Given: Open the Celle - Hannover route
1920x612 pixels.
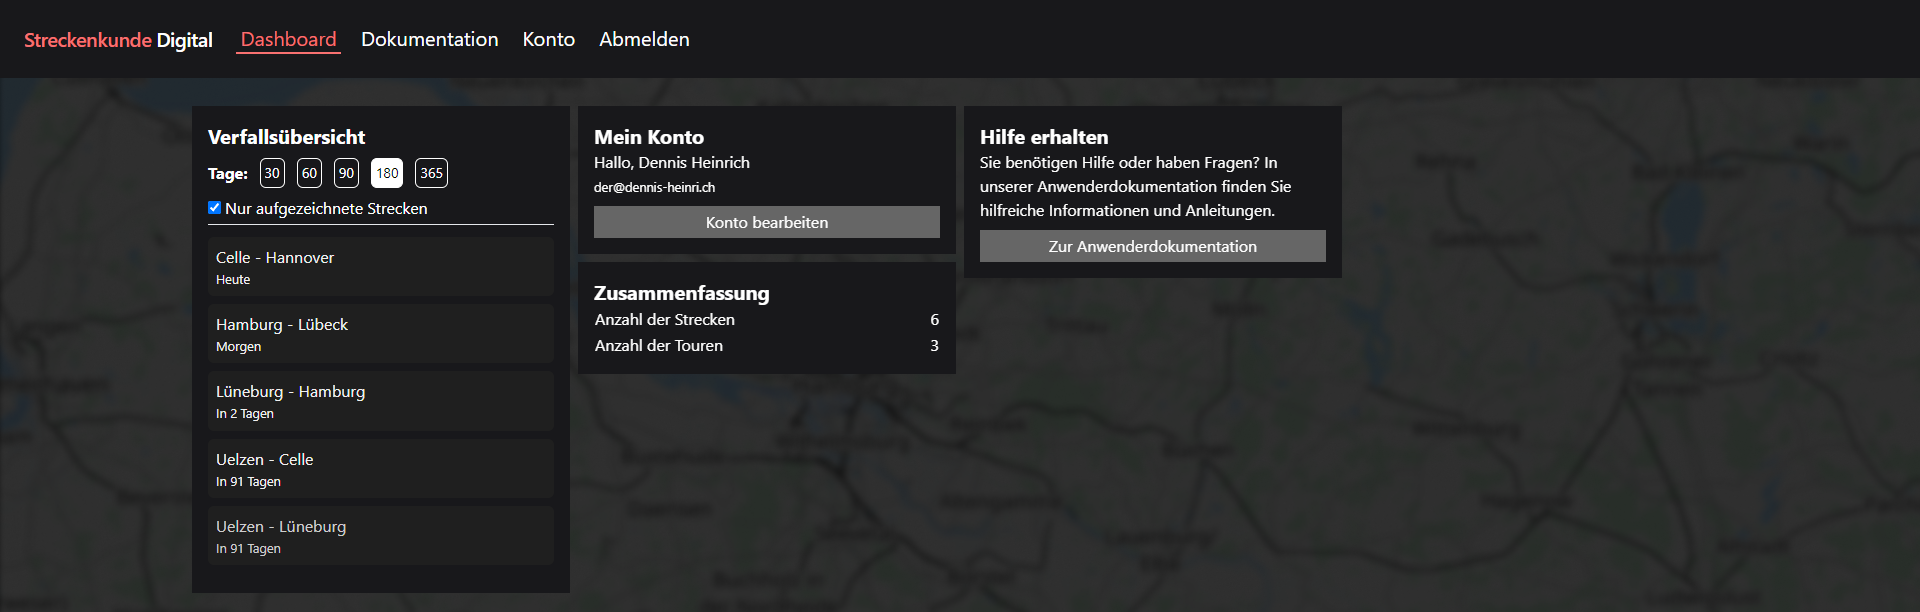Looking at the screenshot, I should point(380,267).
